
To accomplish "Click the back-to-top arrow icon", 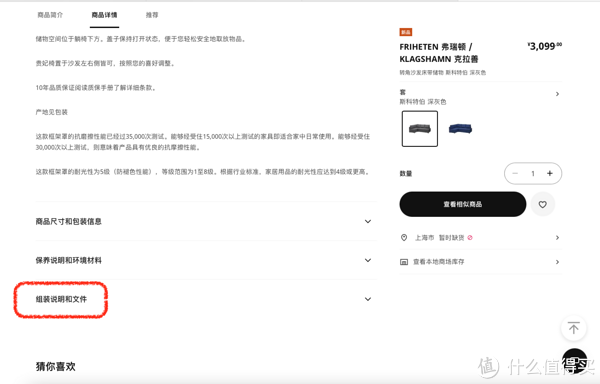I will point(573,328).
